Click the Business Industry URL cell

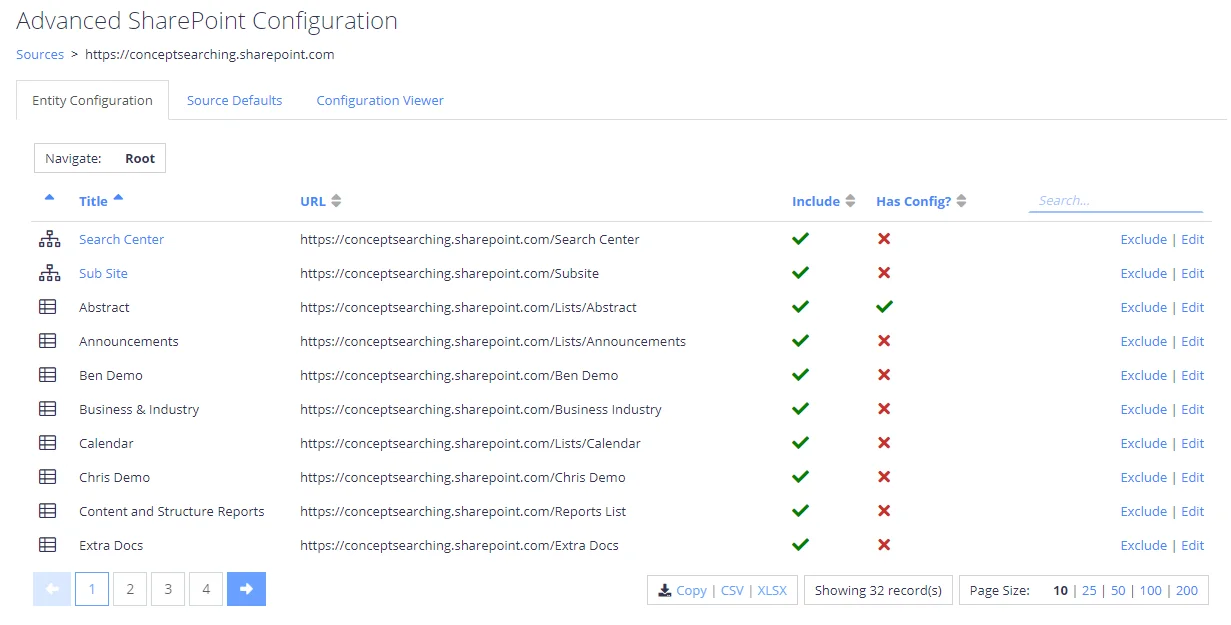point(481,410)
